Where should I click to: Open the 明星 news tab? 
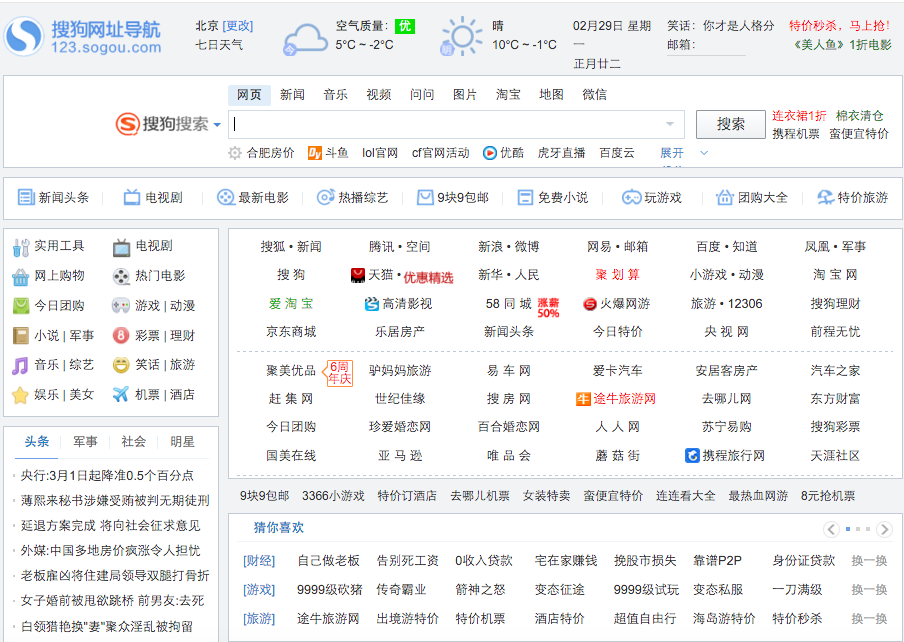pos(182,441)
